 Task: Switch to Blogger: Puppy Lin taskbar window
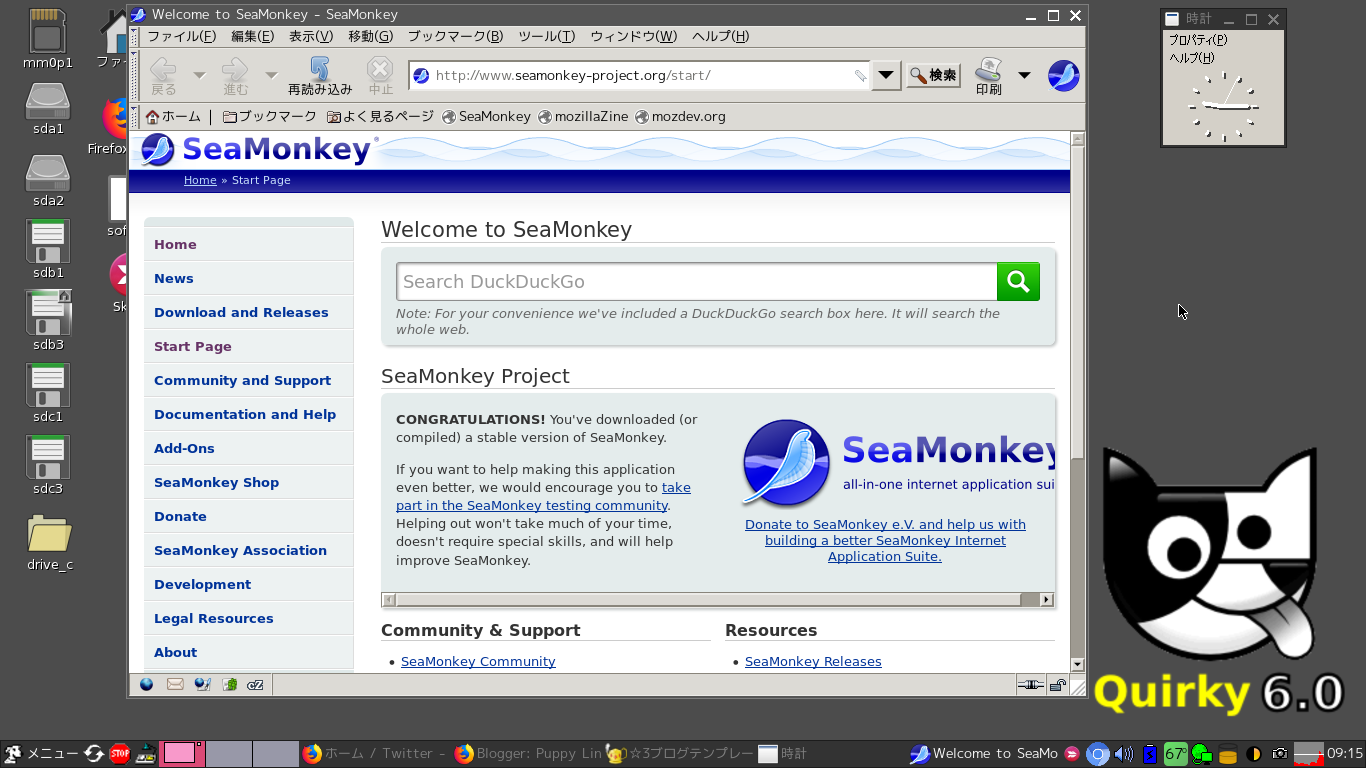527,754
